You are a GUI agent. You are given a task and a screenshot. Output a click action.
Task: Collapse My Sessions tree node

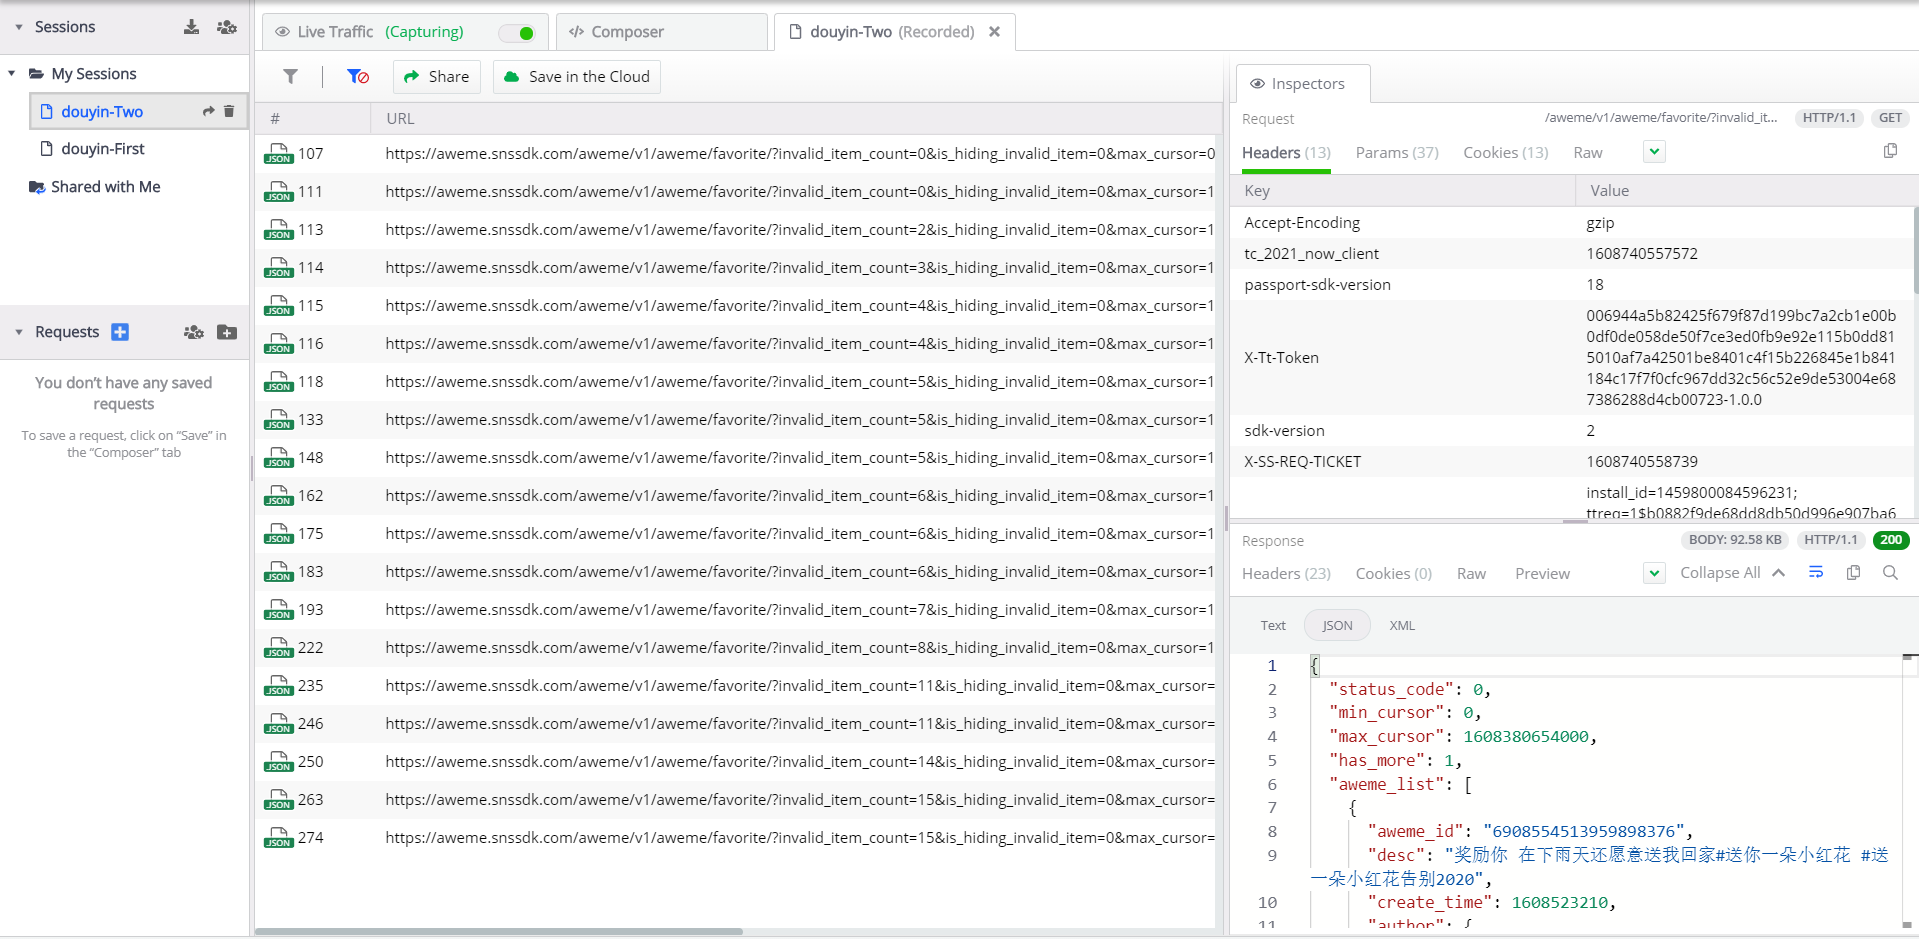pyautogui.click(x=12, y=74)
